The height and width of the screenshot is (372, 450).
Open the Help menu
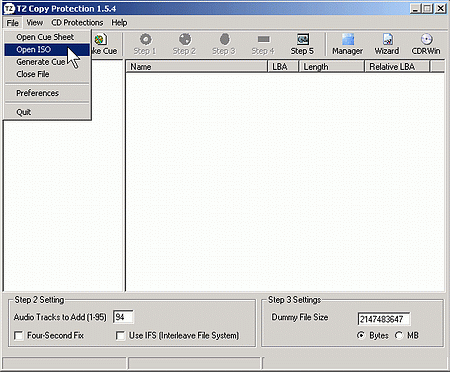pyautogui.click(x=119, y=23)
